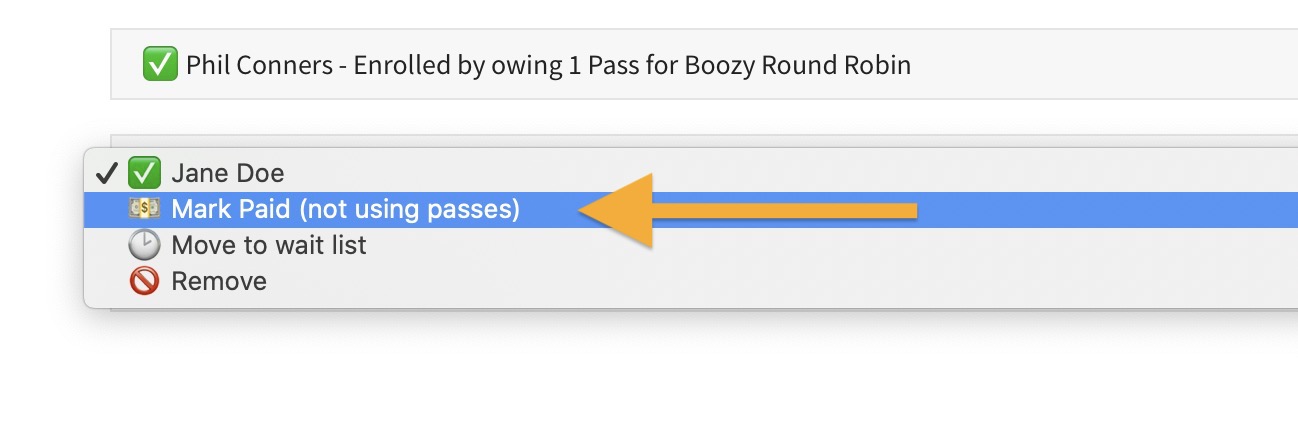Viewport: 1298px width, 432px height.
Task: Click blank white area below the popup menu
Action: 600,380
